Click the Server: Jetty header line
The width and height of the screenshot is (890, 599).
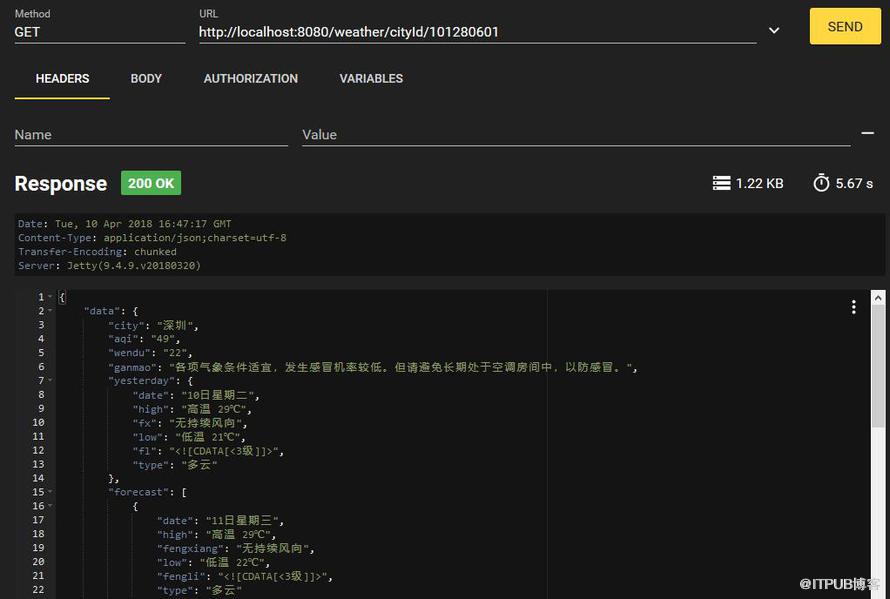(x=109, y=265)
